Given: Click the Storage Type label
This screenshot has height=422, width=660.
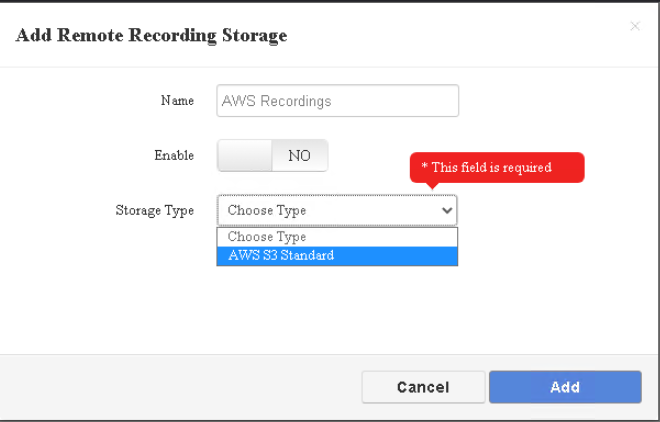Looking at the screenshot, I should click(x=154, y=210).
